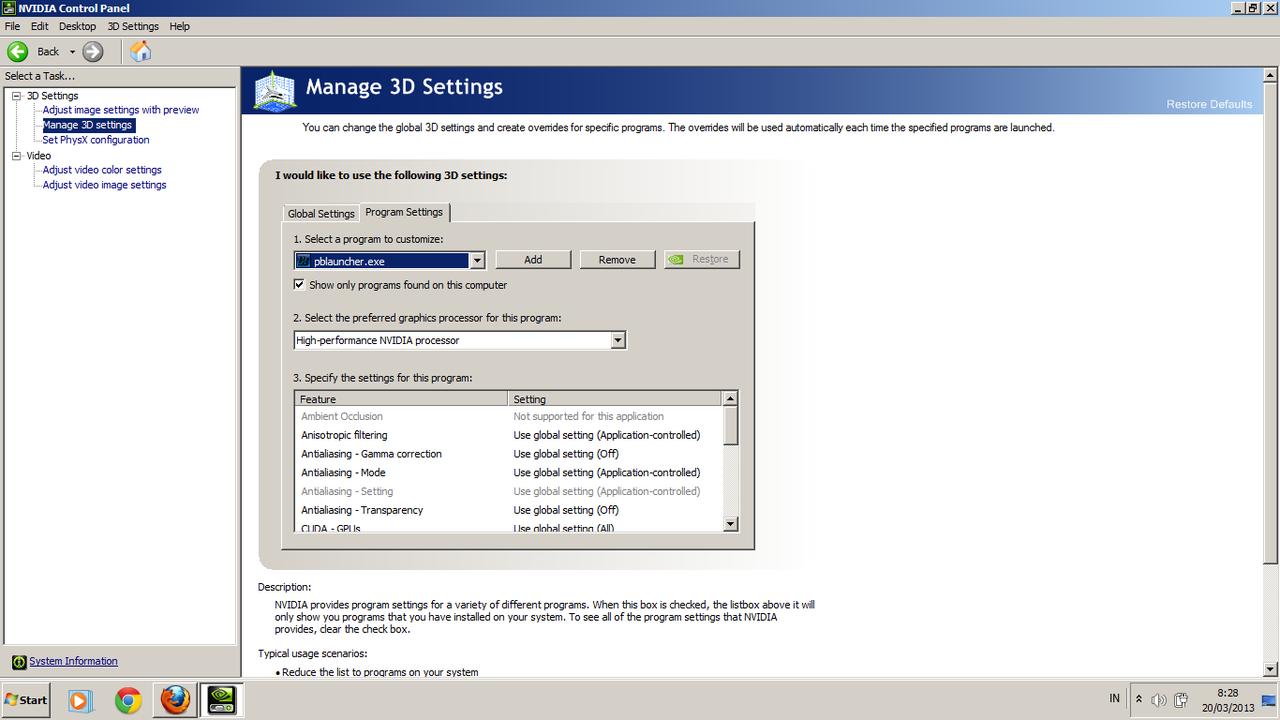This screenshot has width=1280, height=720.
Task: Open Windows Media Player from taskbar
Action: (x=80, y=700)
